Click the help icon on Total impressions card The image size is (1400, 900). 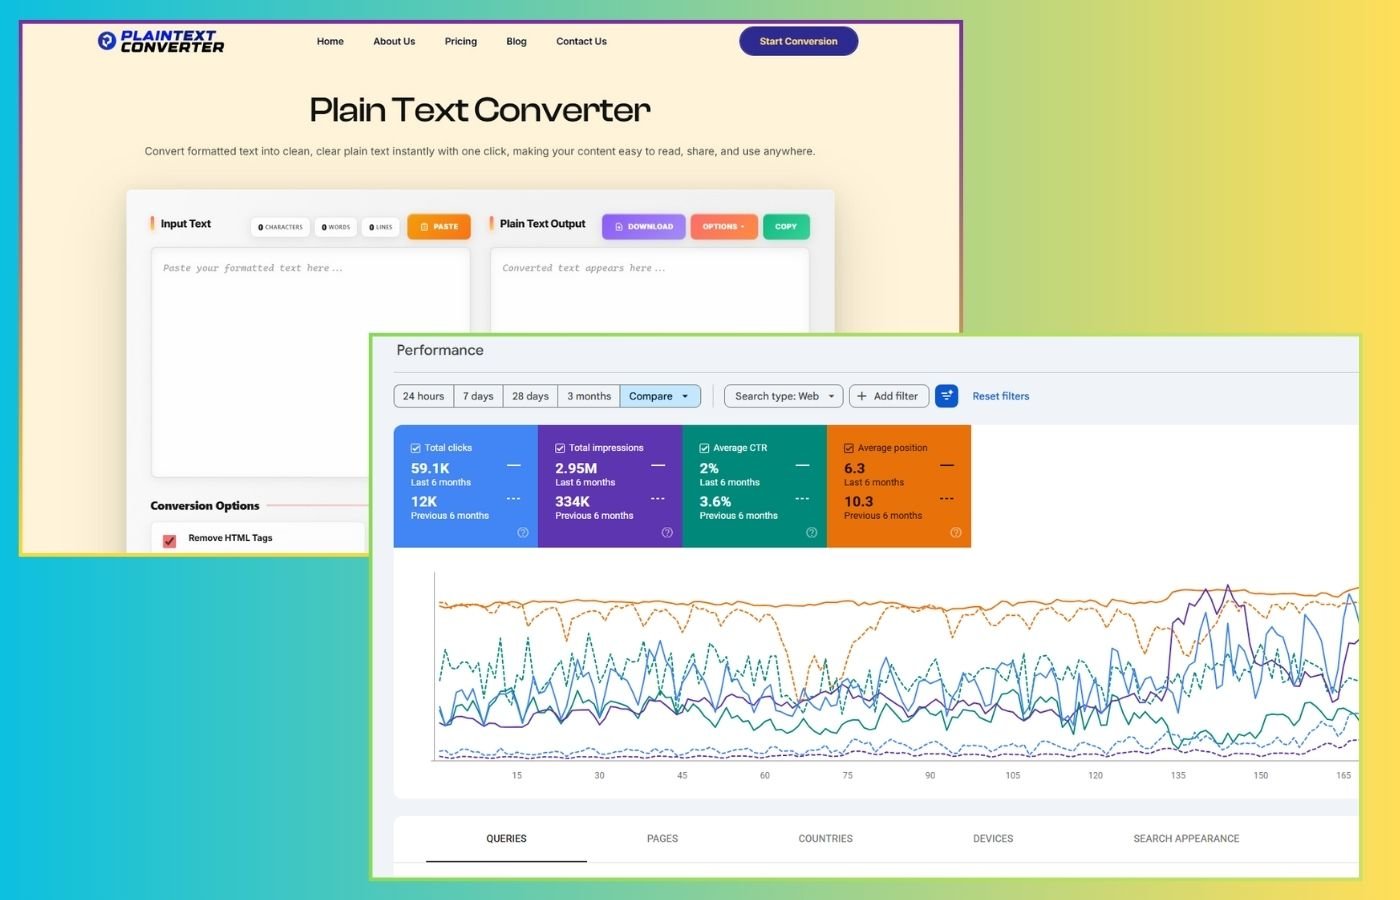click(x=667, y=533)
